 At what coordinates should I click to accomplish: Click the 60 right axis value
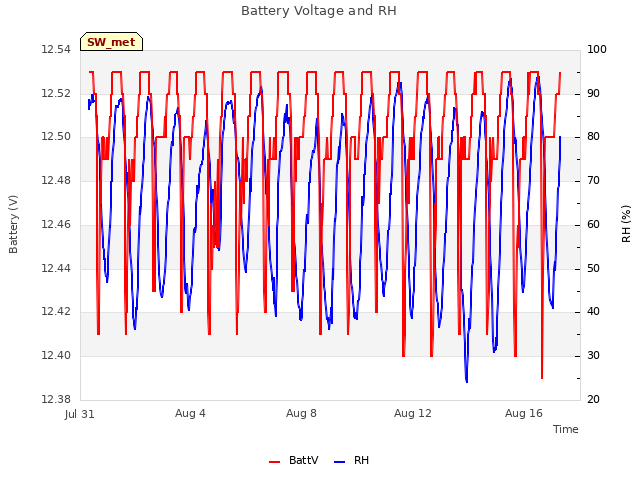[x=593, y=224]
